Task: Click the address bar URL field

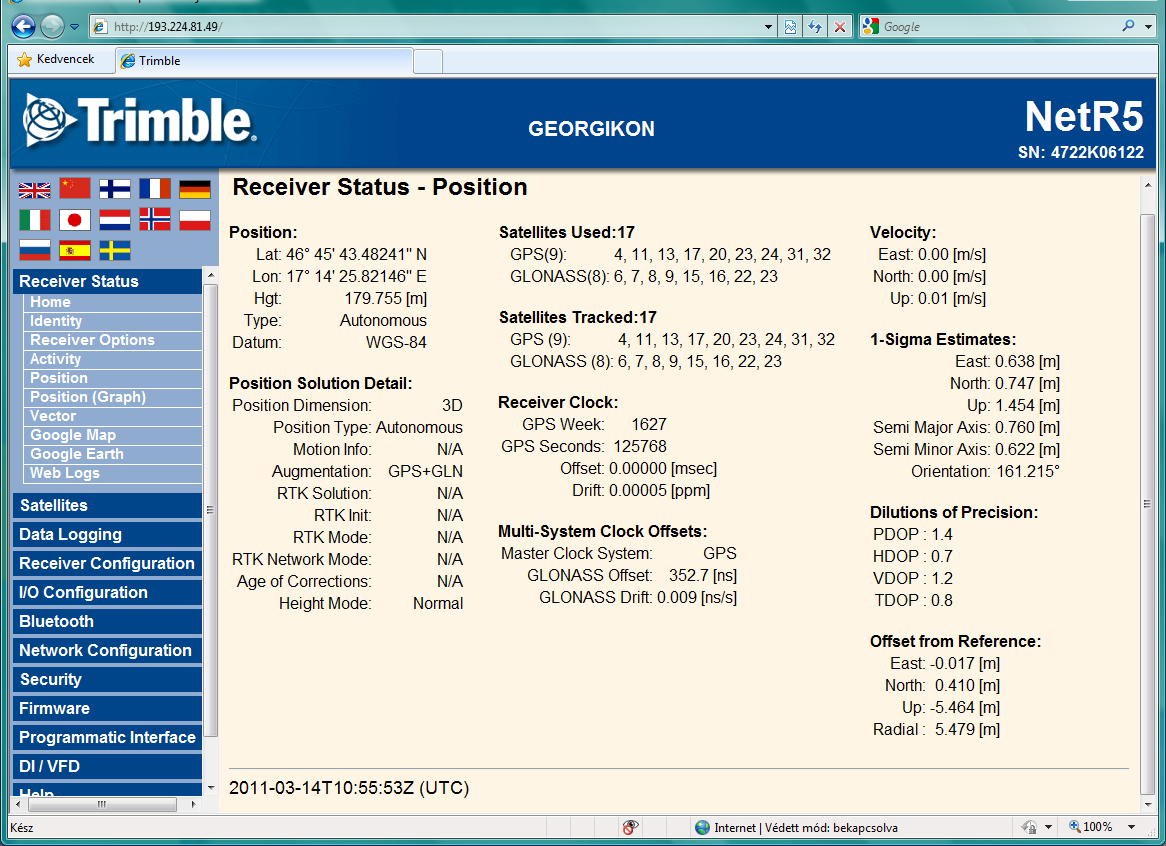Action: [x=435, y=27]
